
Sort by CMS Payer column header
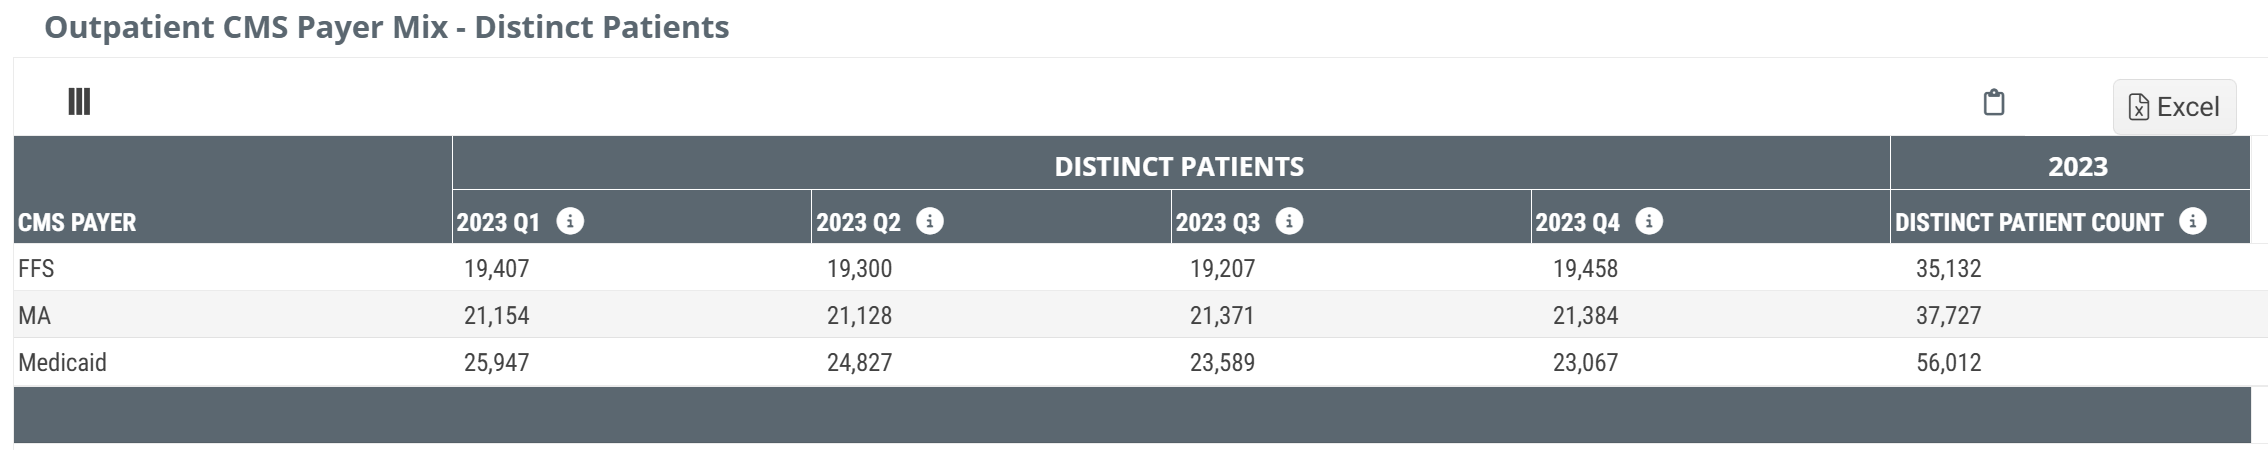coord(77,222)
